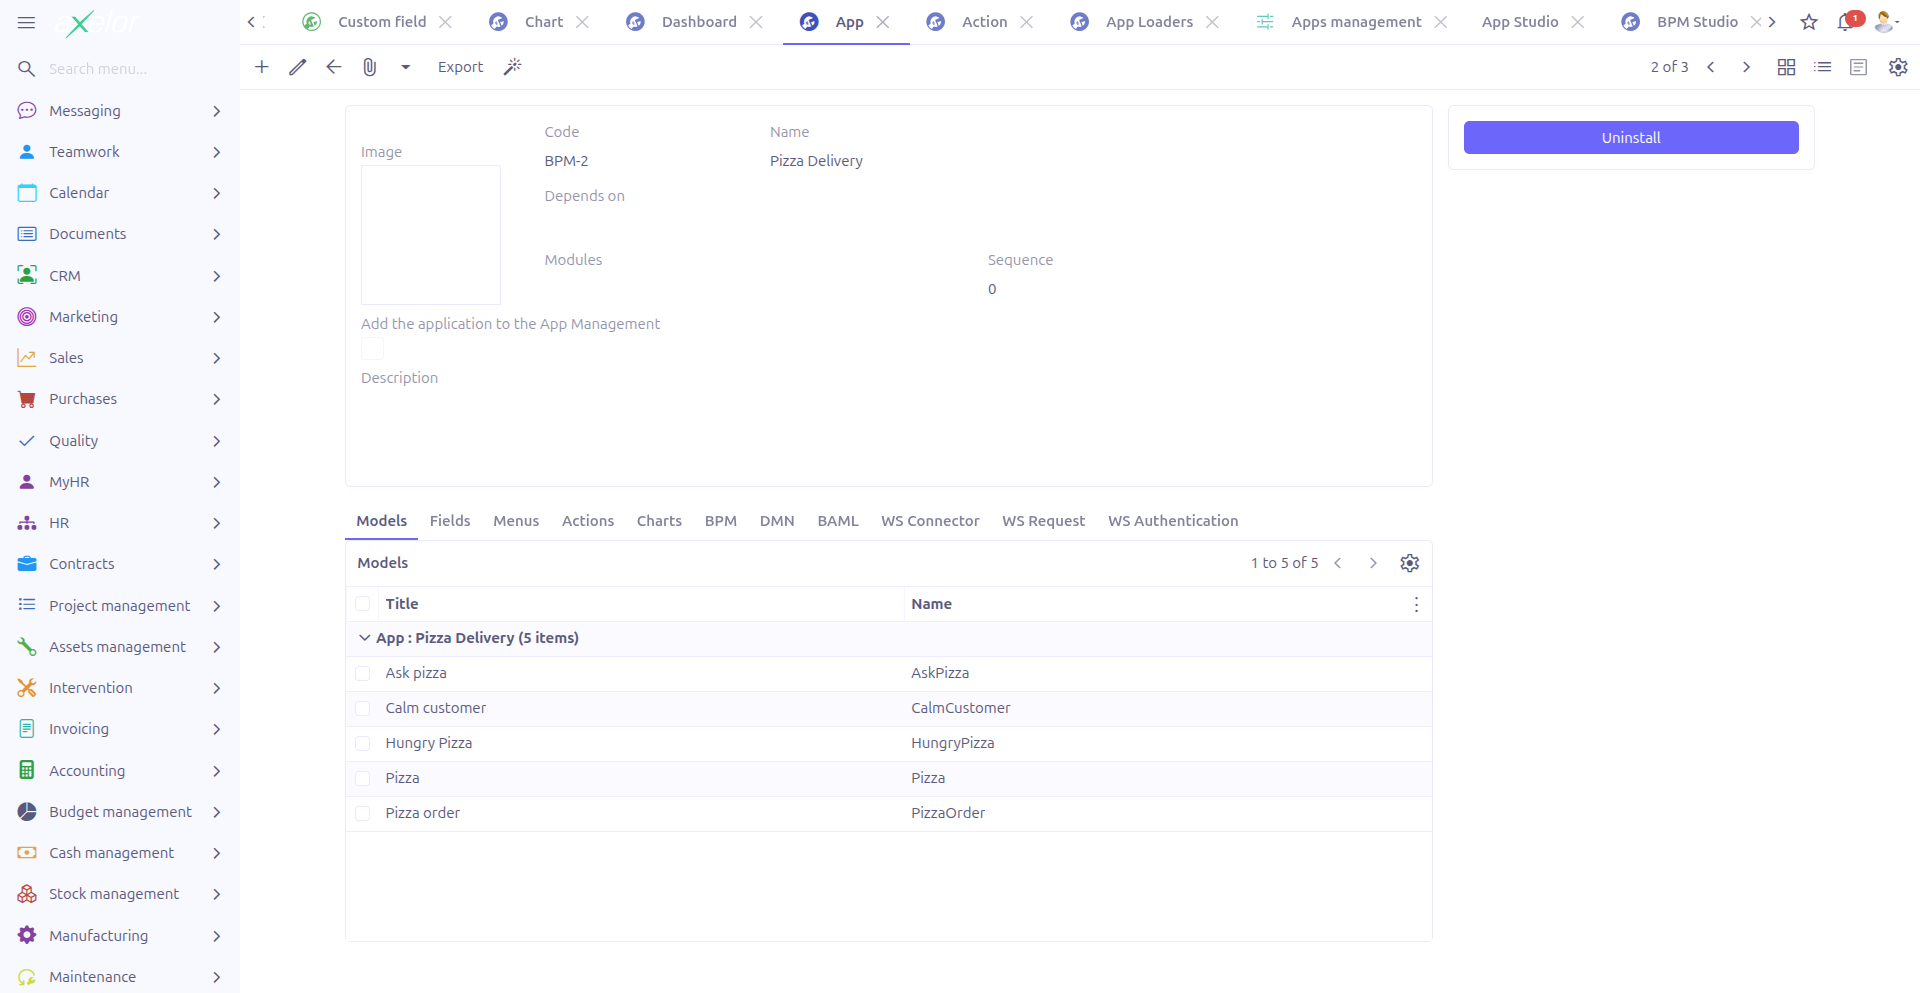Create a new record with the plus icon
The image size is (1920, 993).
tap(261, 67)
